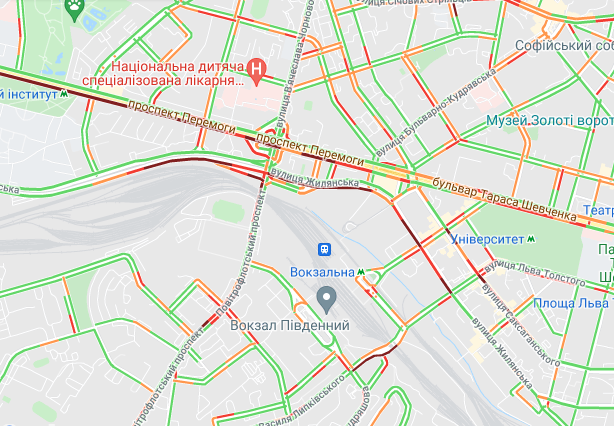
Task: Click the Площа Льва Толстого label
Action: tap(573, 303)
